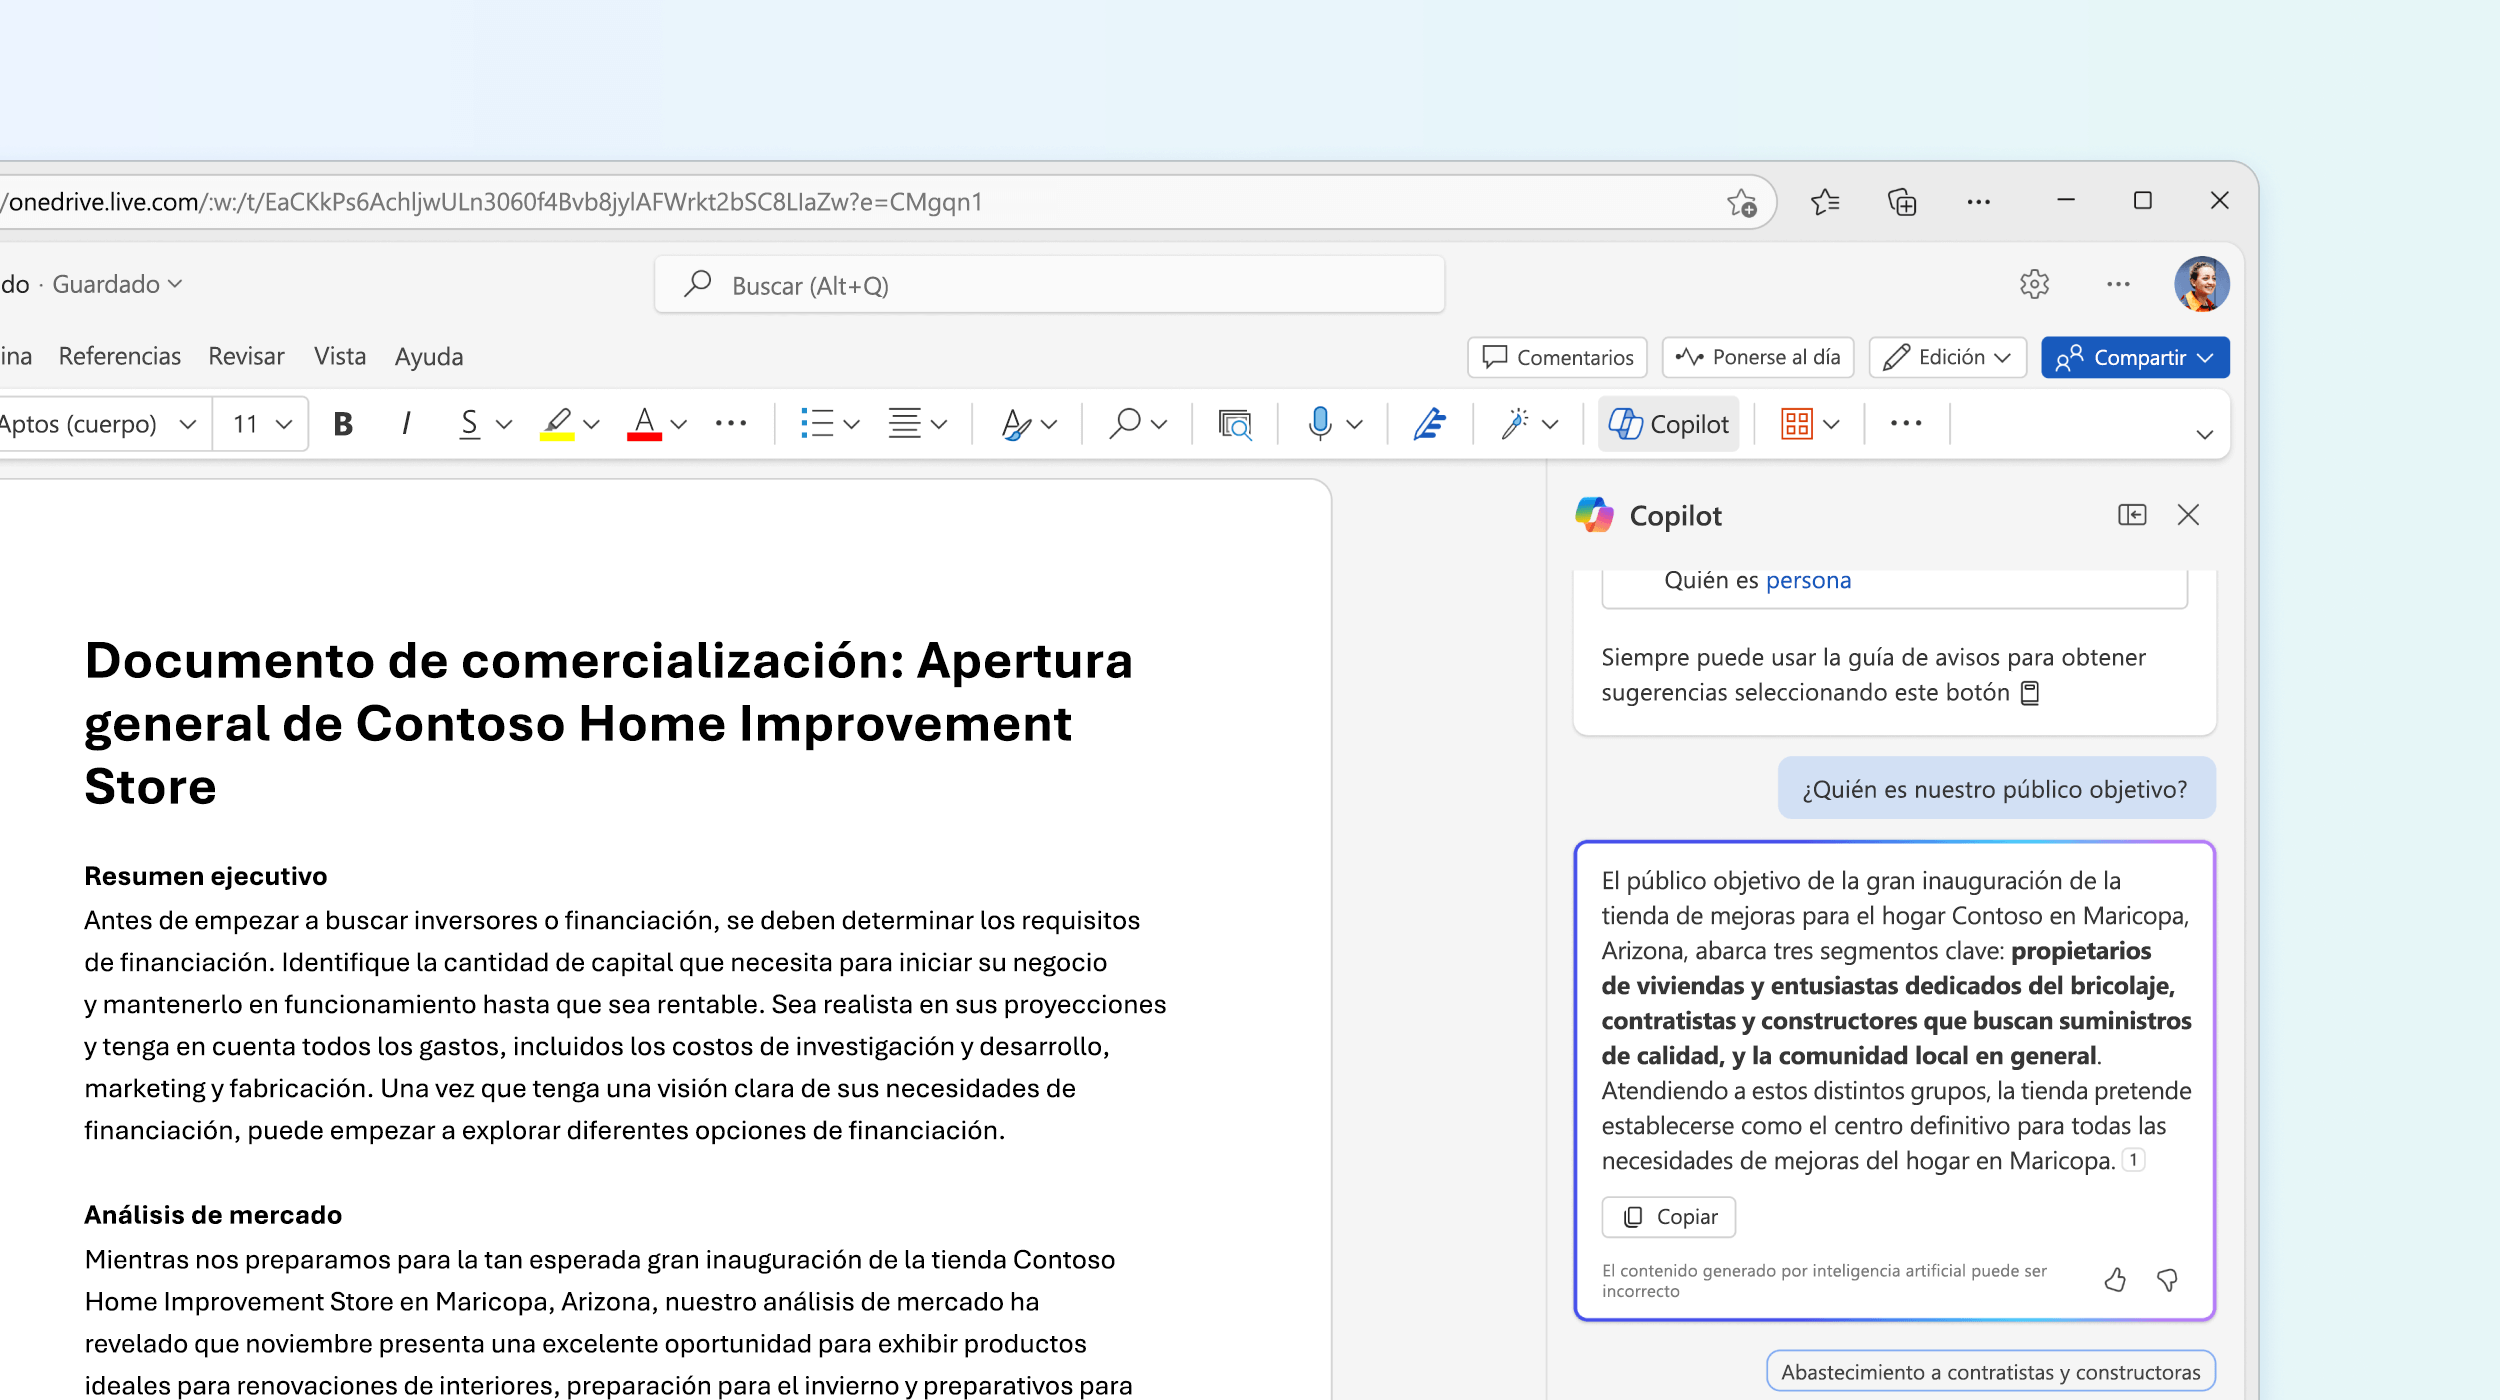Open underline style dropdown arrow
This screenshot has width=2500, height=1400.
[504, 425]
